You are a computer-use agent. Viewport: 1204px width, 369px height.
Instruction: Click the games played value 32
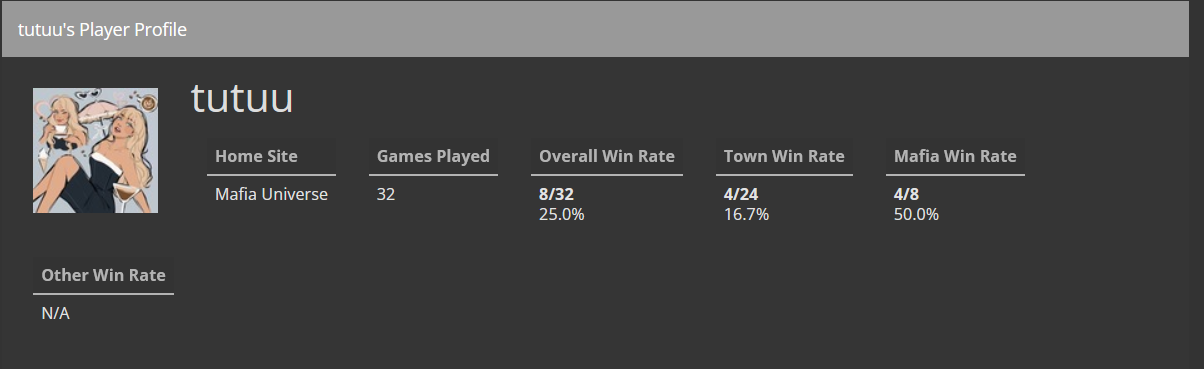click(386, 194)
